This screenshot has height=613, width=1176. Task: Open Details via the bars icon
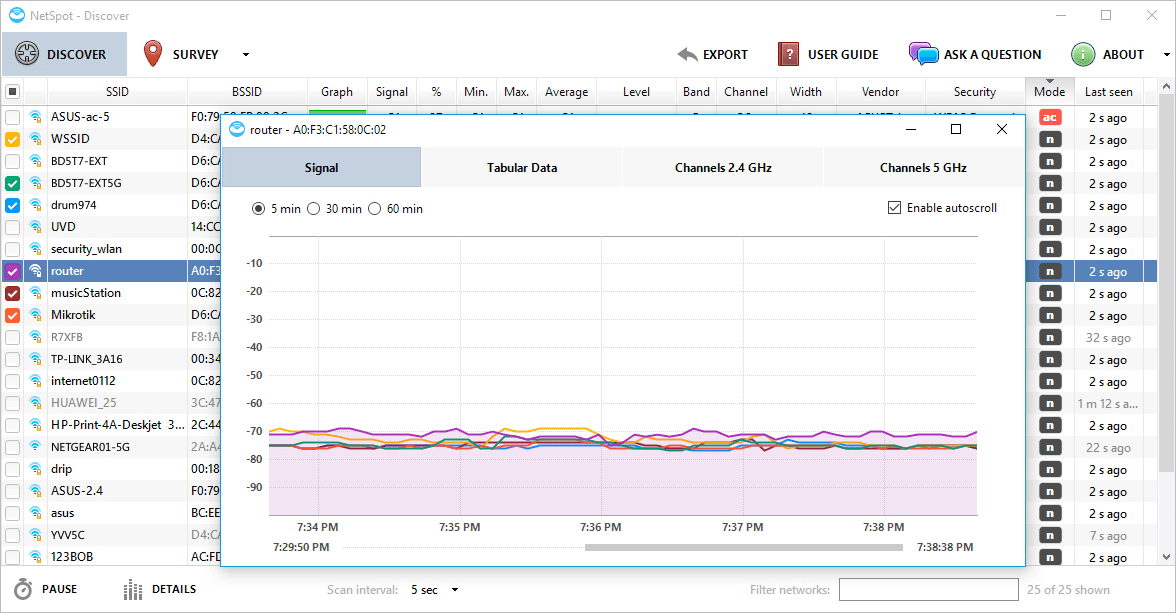coord(132,590)
